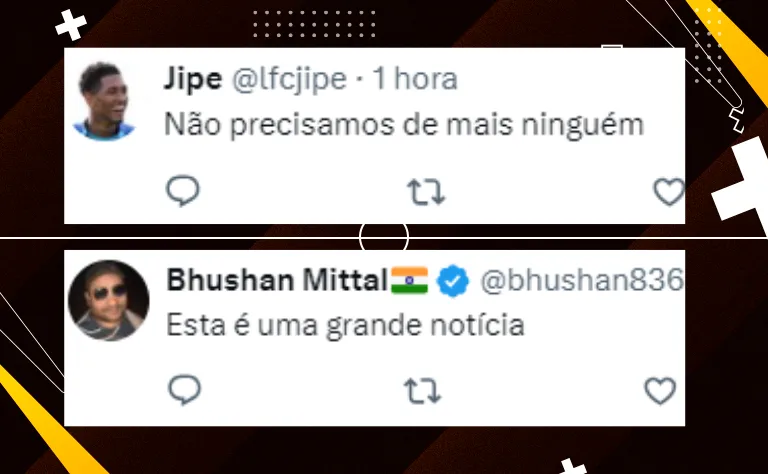
Task: Reply to Jipe's tweet via comment icon
Action: pyautogui.click(x=183, y=190)
